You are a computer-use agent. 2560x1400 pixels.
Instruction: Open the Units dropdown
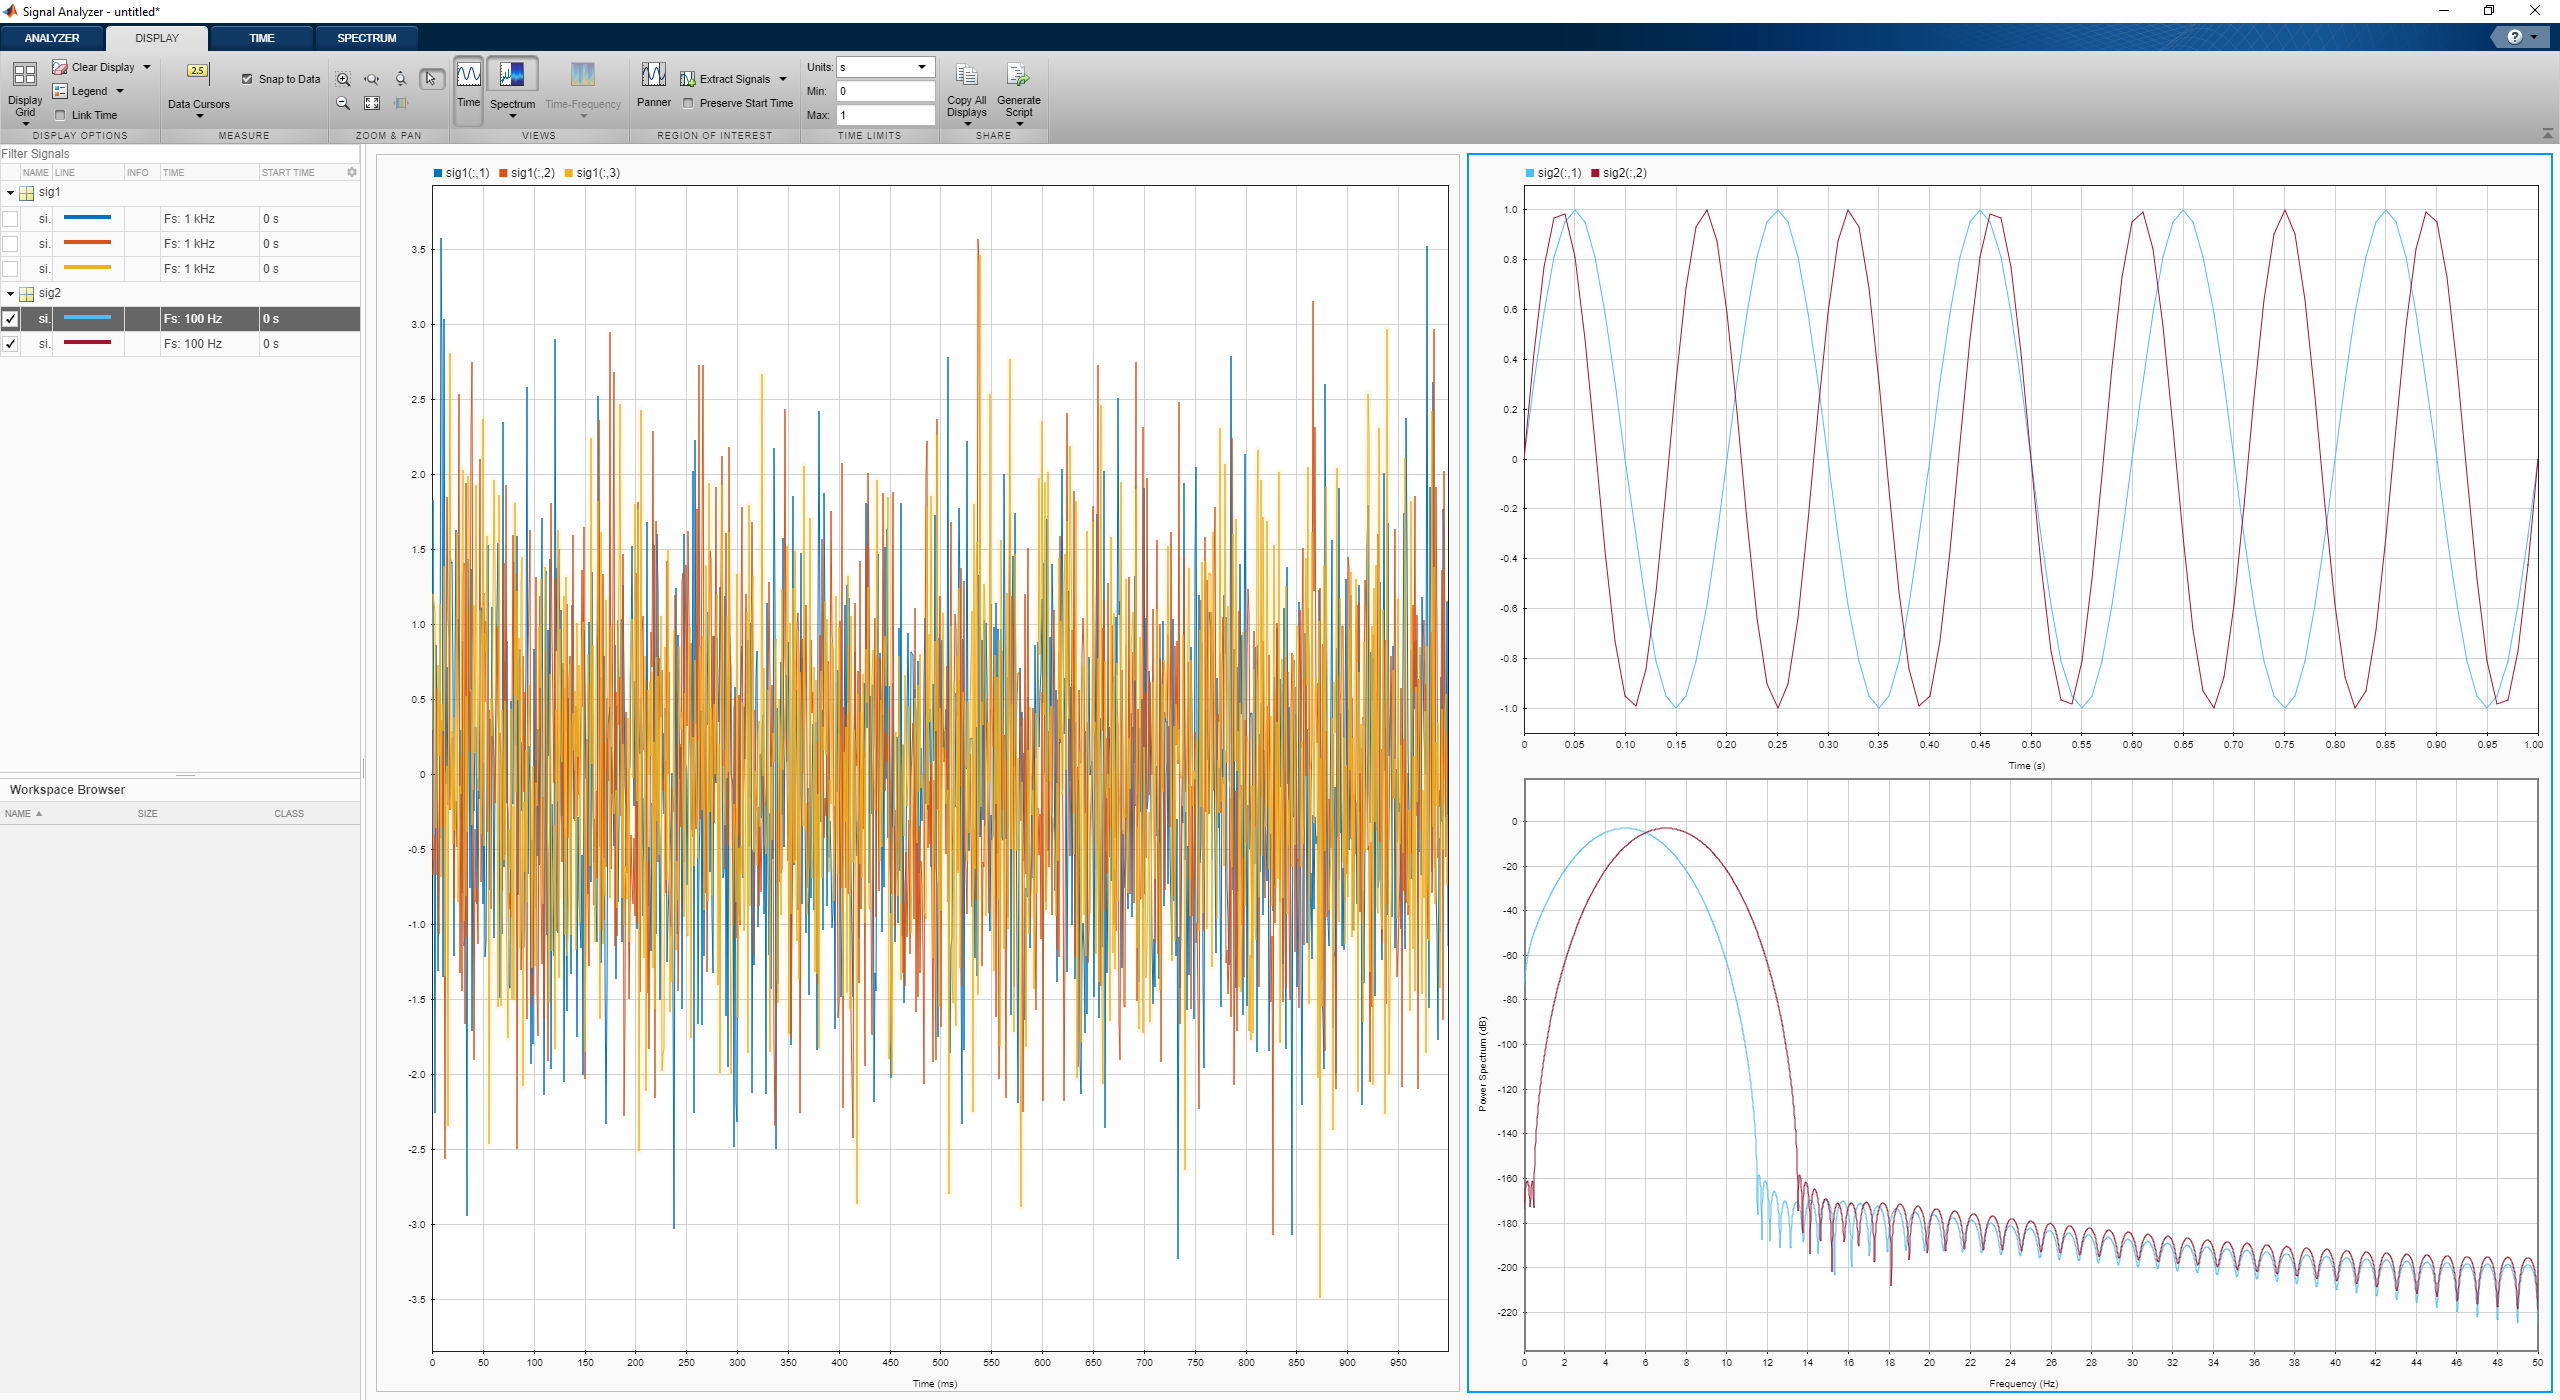[x=921, y=67]
